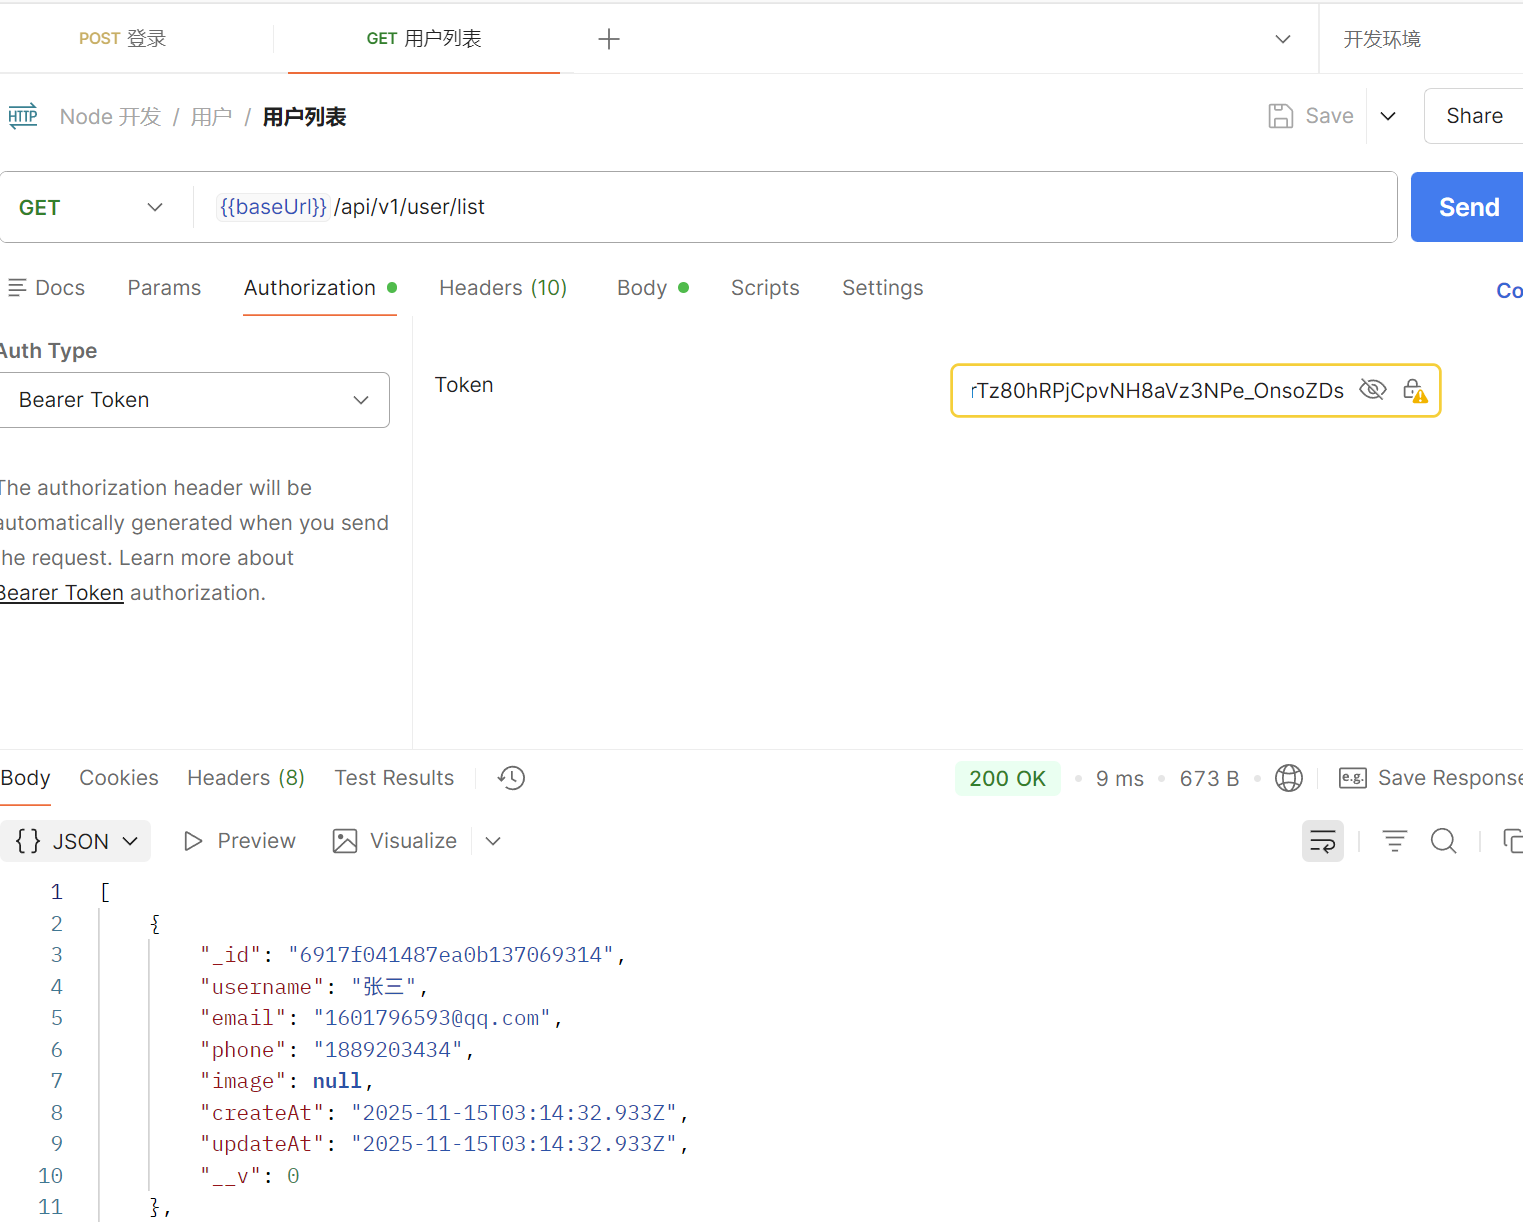The height and width of the screenshot is (1222, 1523).
Task: Click the Save floppy disk icon
Action: pos(1281,116)
